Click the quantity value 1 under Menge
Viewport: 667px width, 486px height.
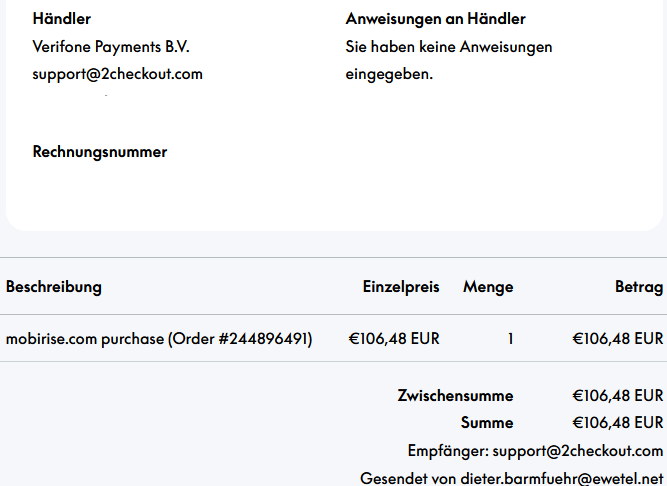point(510,339)
